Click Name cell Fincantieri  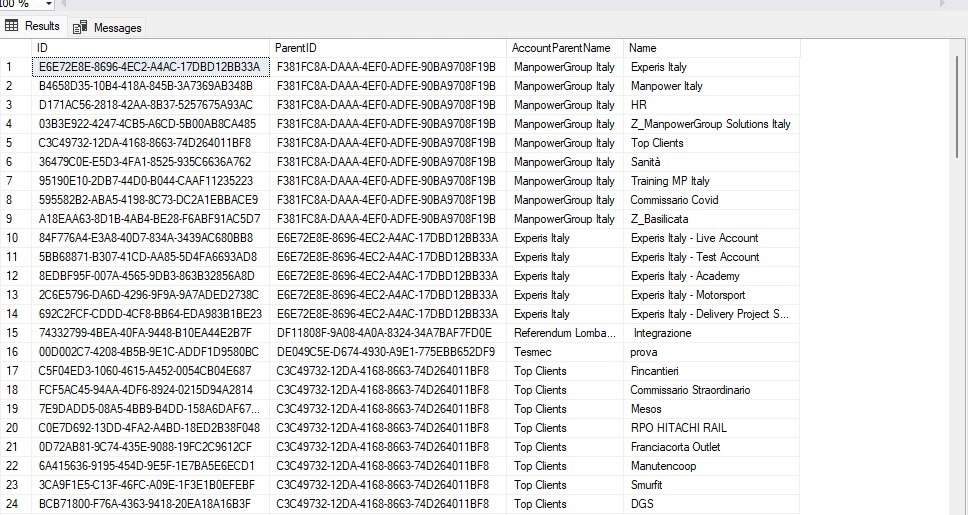point(712,371)
